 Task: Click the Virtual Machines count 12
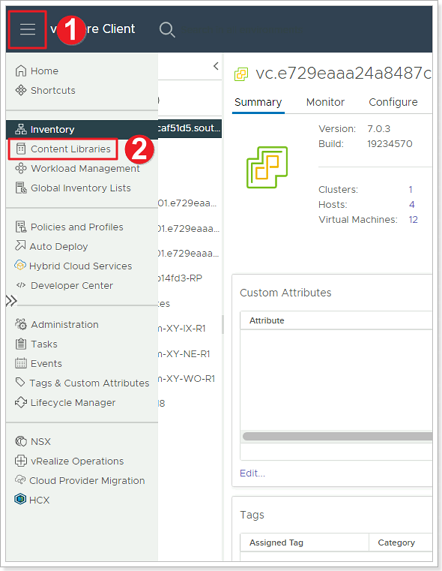click(x=413, y=220)
